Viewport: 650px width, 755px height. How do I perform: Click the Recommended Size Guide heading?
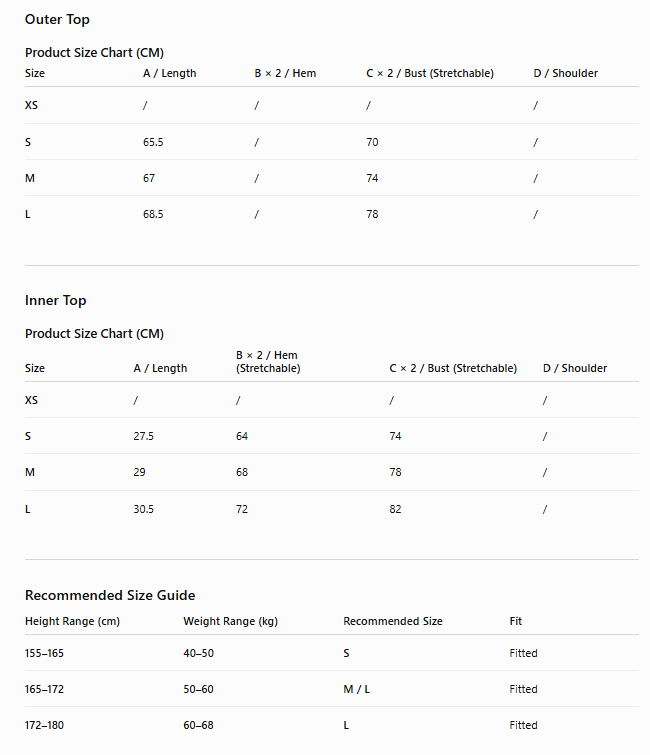(x=110, y=595)
